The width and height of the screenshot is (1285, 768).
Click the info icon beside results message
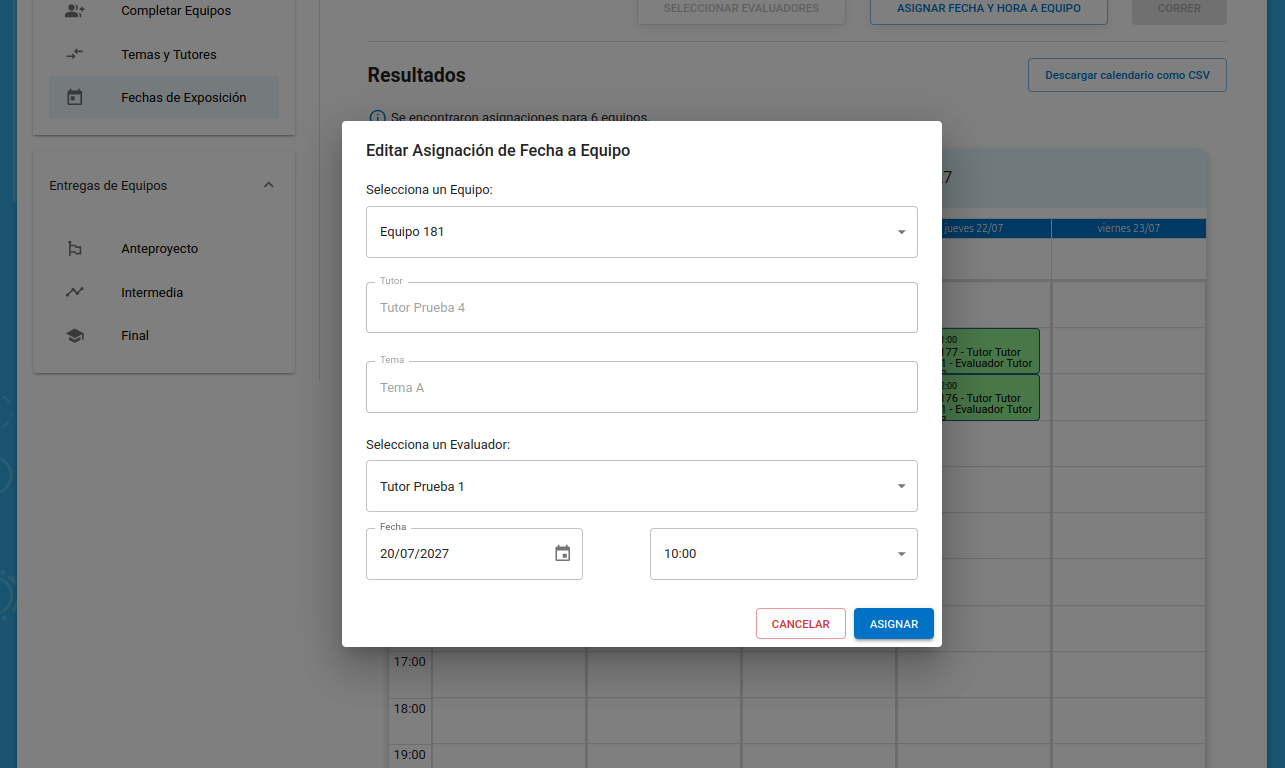point(377,118)
